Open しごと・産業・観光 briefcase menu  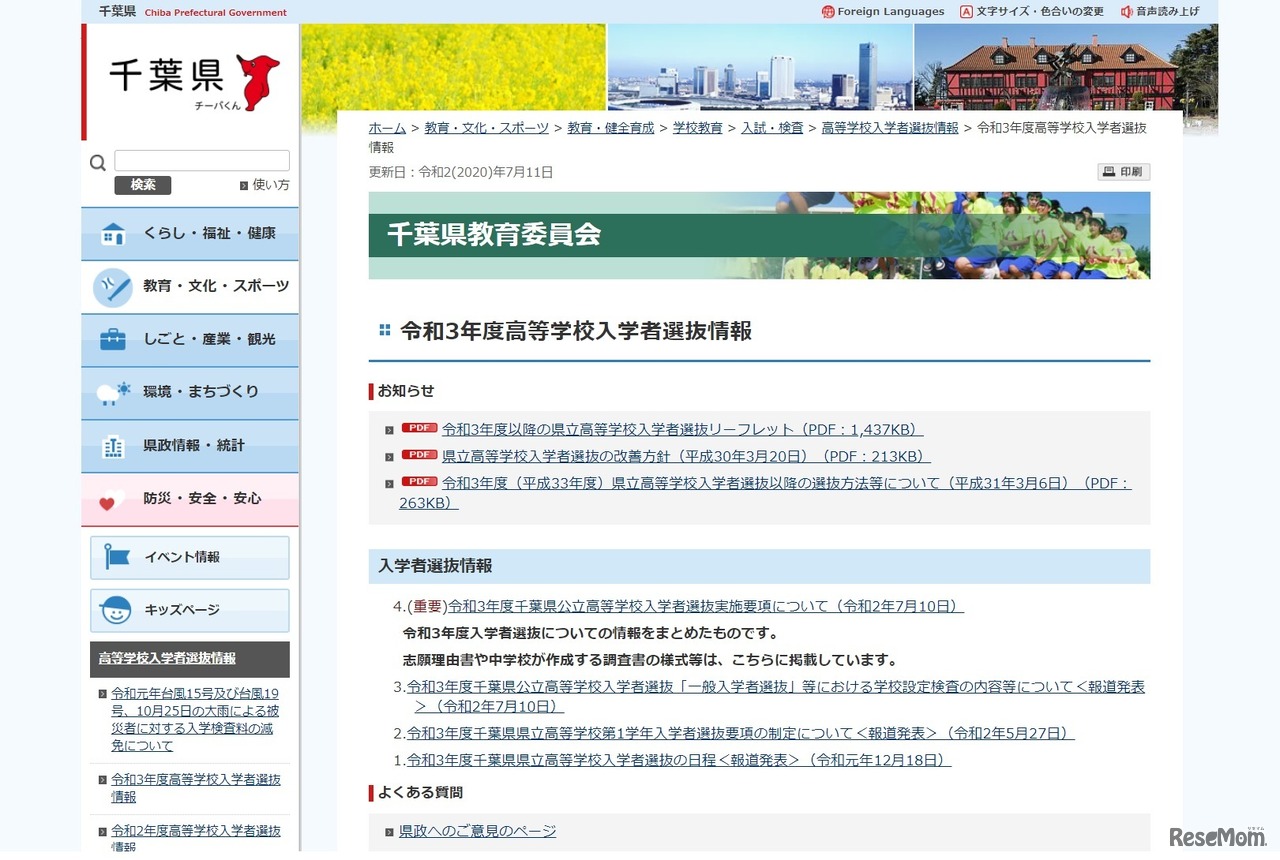pos(190,340)
